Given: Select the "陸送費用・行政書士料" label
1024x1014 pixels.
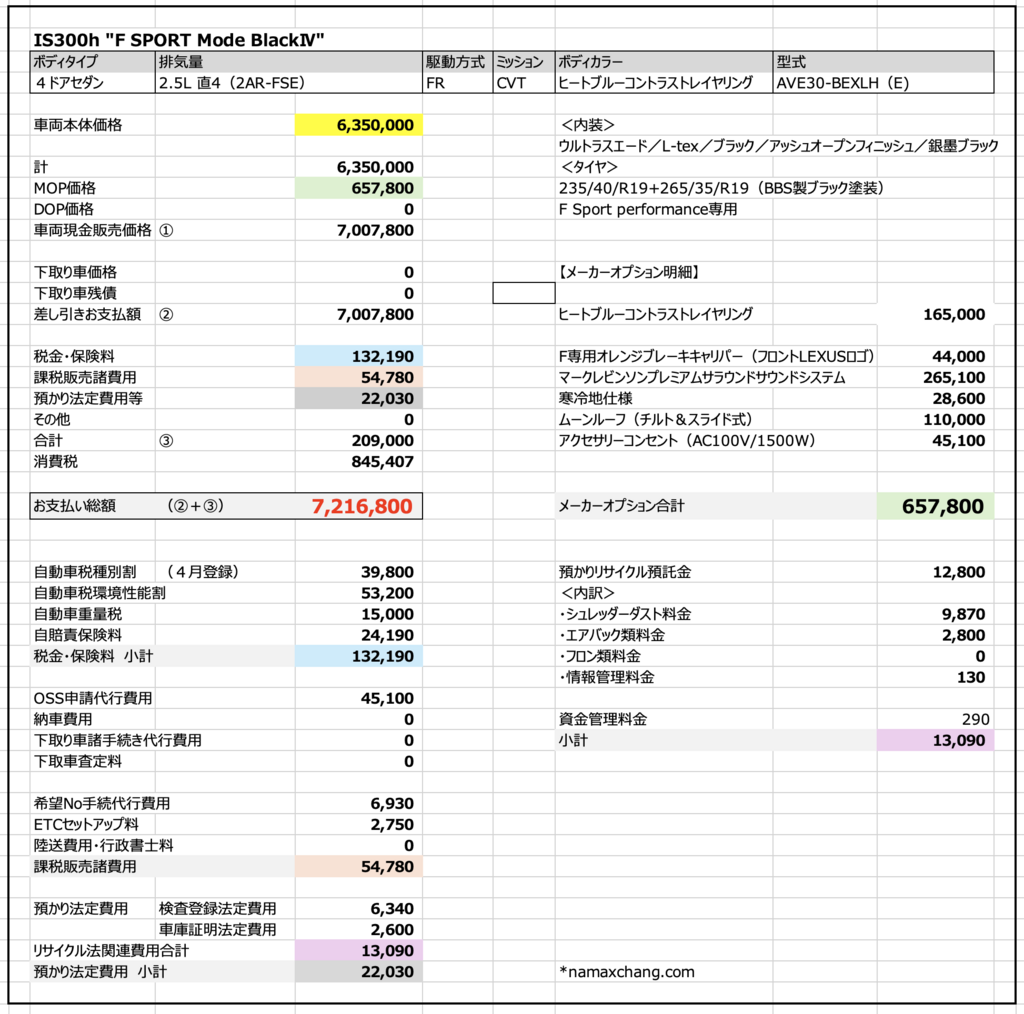Looking at the screenshot, I should point(103,846).
